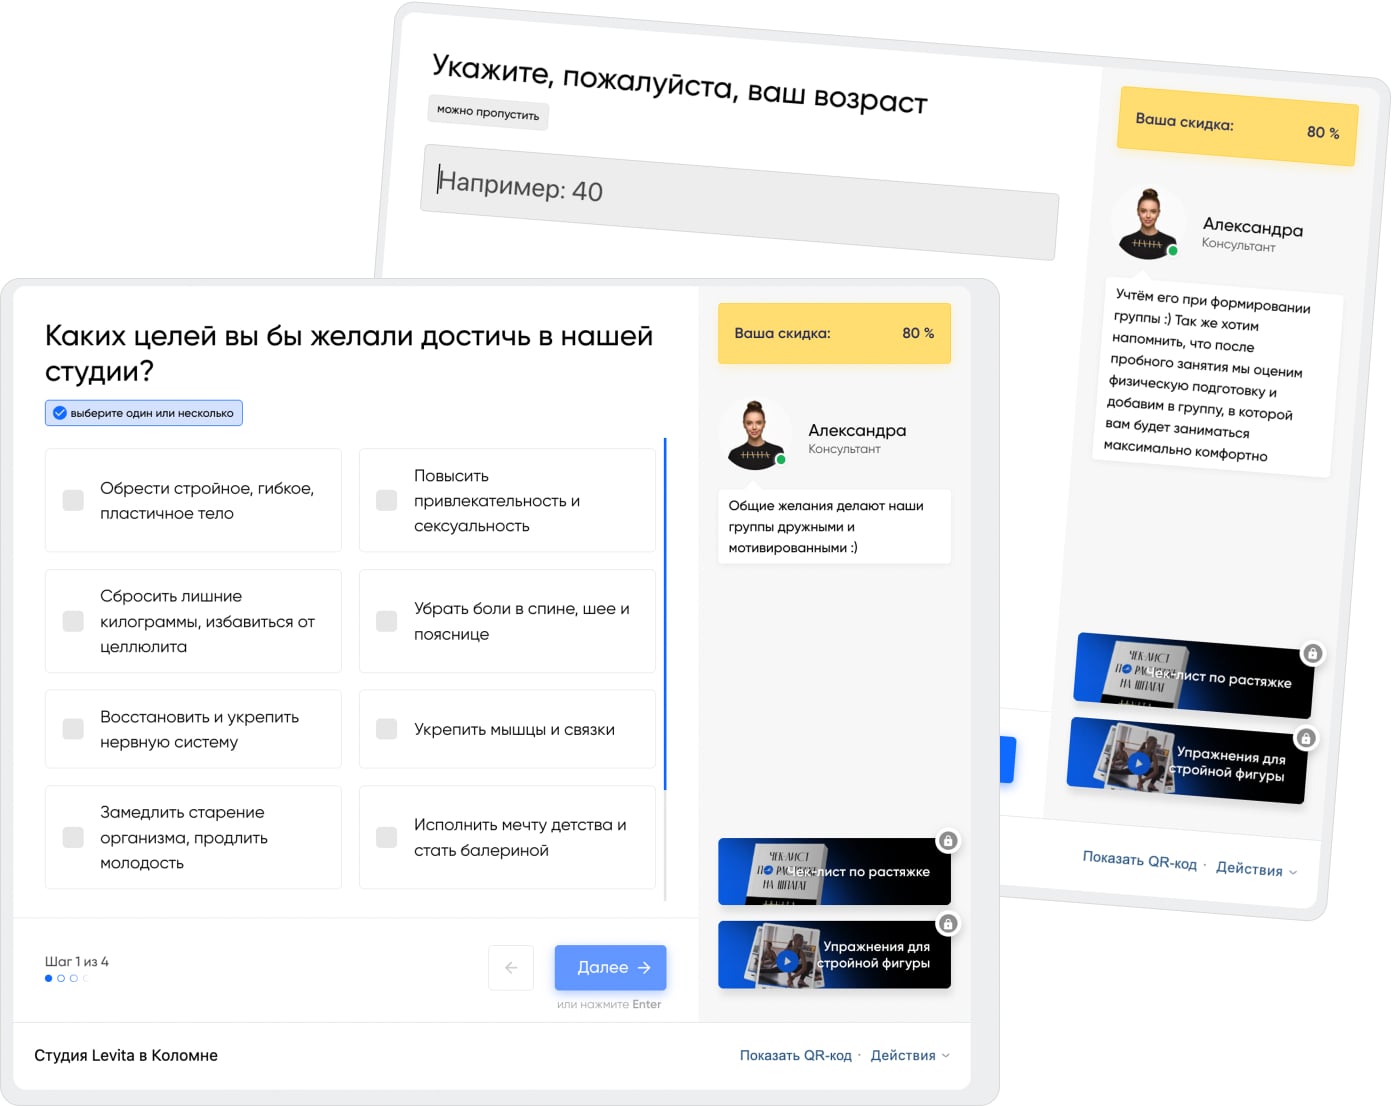Click the 'или нажмите Enter' hint text
The height and width of the screenshot is (1106, 1393).
[609, 1004]
